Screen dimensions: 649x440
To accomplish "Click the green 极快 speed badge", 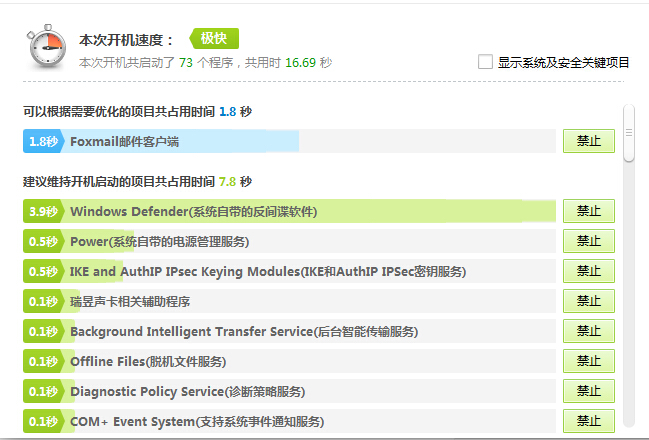I will (212, 39).
